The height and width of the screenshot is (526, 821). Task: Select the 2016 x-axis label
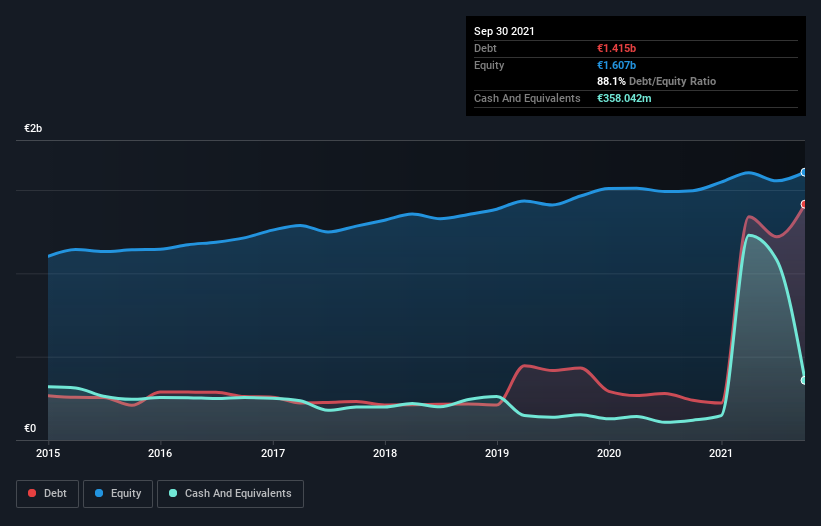(x=160, y=453)
